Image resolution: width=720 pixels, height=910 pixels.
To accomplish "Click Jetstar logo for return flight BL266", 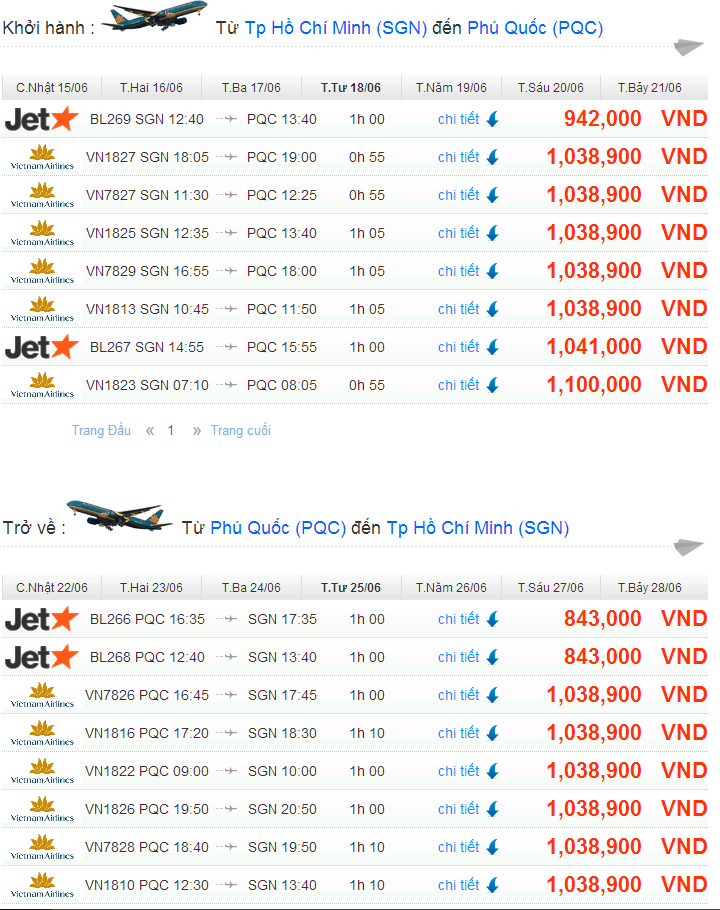I will [41, 619].
